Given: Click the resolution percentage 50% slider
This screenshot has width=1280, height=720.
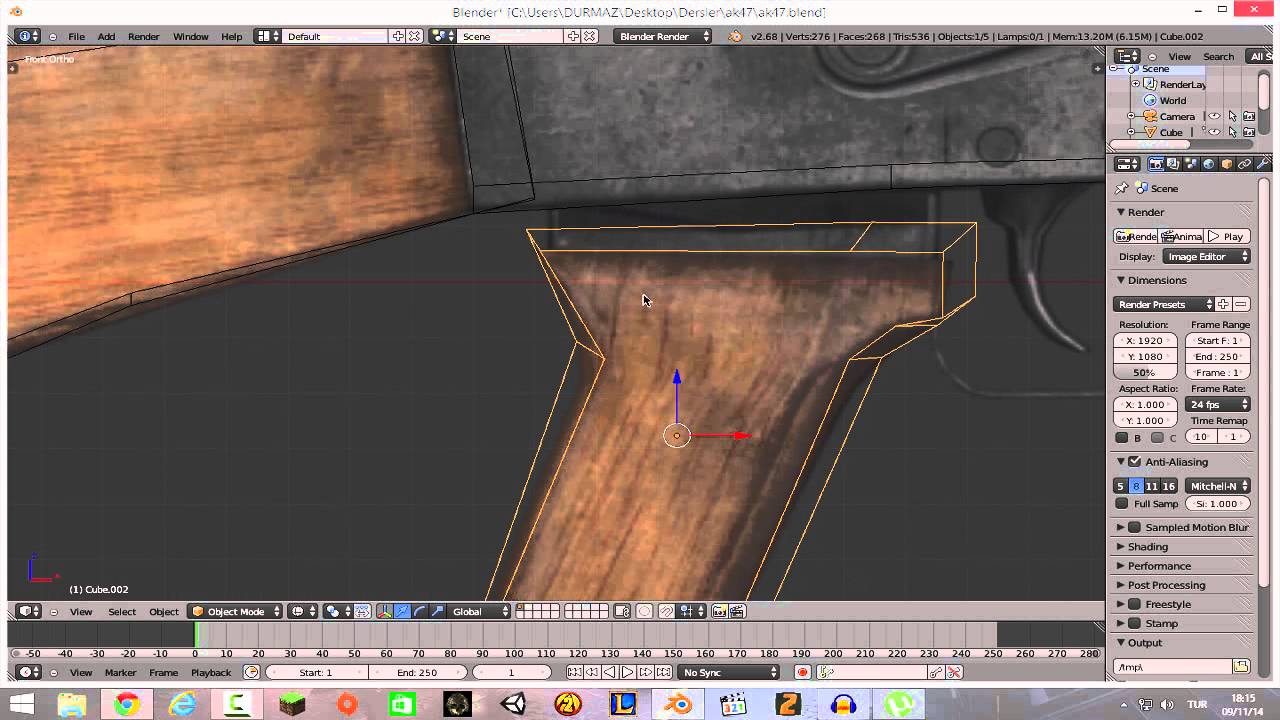Looking at the screenshot, I should (x=1145, y=372).
